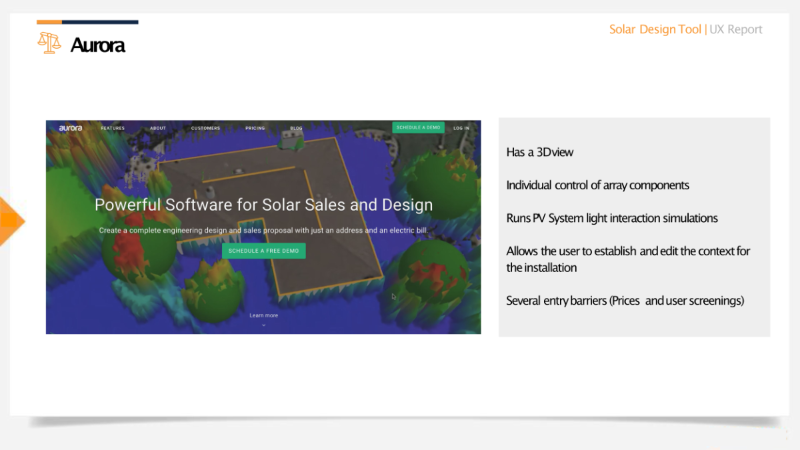
Task: Click the aurora logo in website screenshot
Action: pyautogui.click(x=70, y=128)
